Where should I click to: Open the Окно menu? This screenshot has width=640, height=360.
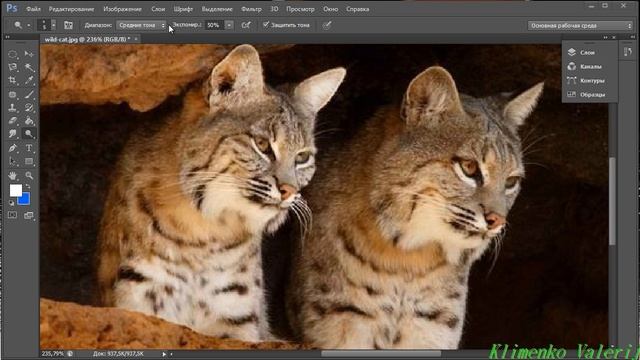pos(331,9)
